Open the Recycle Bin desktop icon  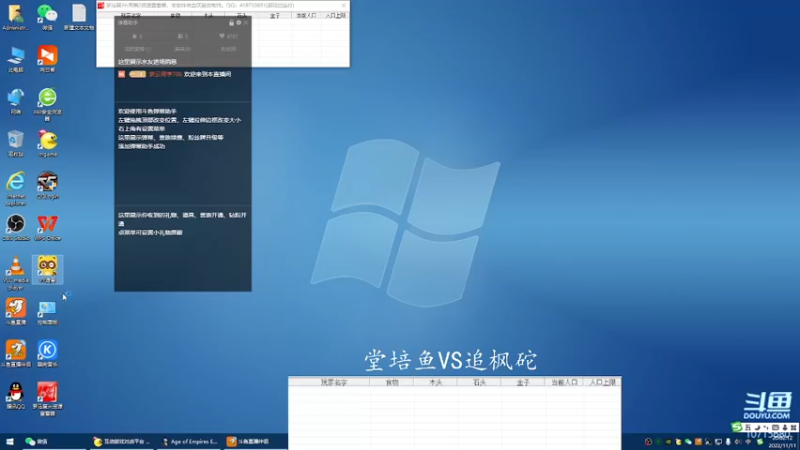(x=16, y=143)
